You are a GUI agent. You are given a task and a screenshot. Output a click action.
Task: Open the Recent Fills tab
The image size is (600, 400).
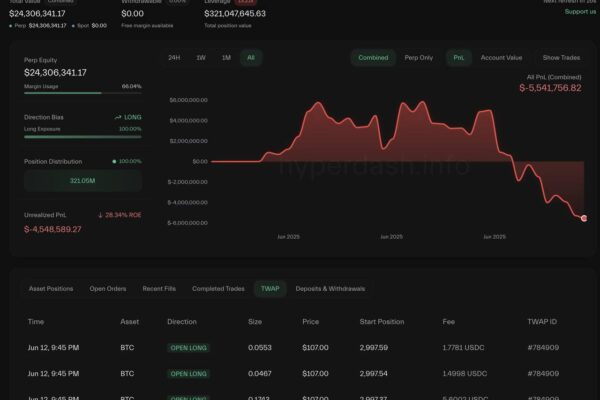(x=159, y=289)
